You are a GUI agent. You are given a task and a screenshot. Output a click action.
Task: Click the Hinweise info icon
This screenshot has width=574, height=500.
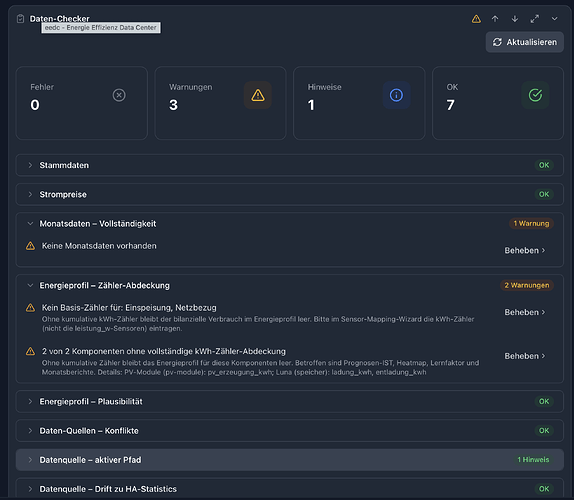click(x=396, y=95)
